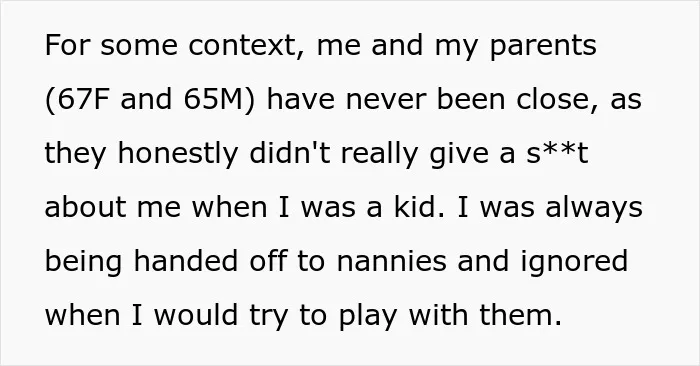Click the word "play" in last line

(x=367, y=316)
